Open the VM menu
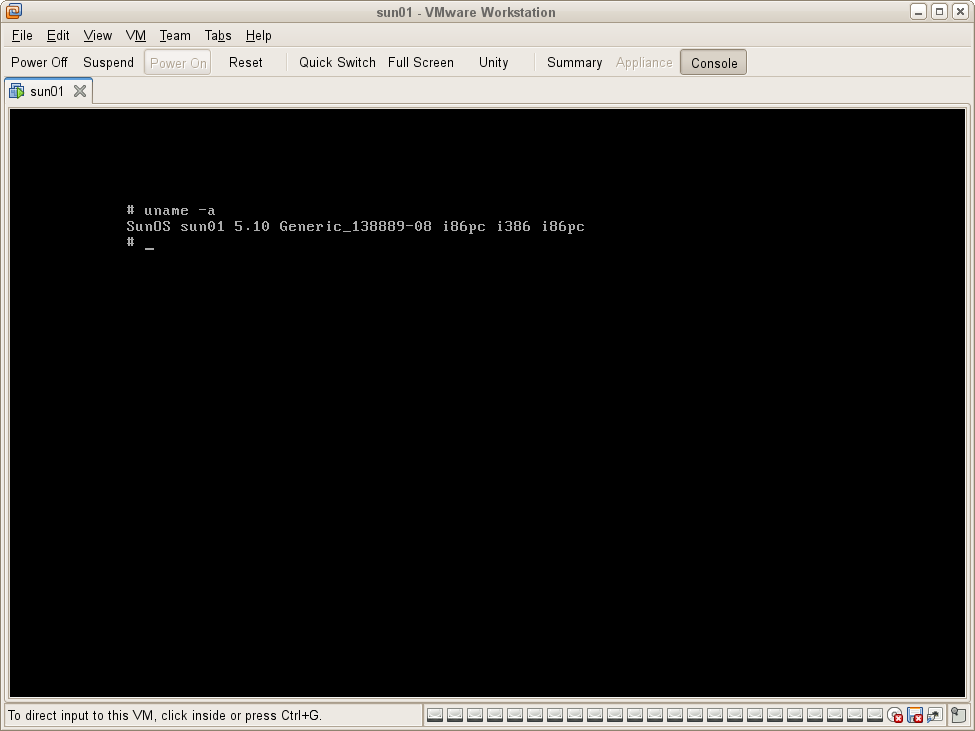975x731 pixels. pos(136,35)
